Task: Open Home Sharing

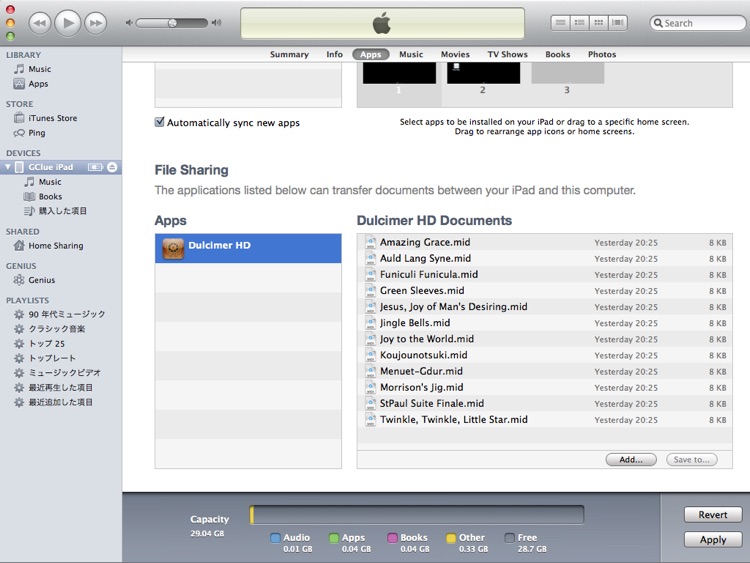Action: tap(61, 245)
